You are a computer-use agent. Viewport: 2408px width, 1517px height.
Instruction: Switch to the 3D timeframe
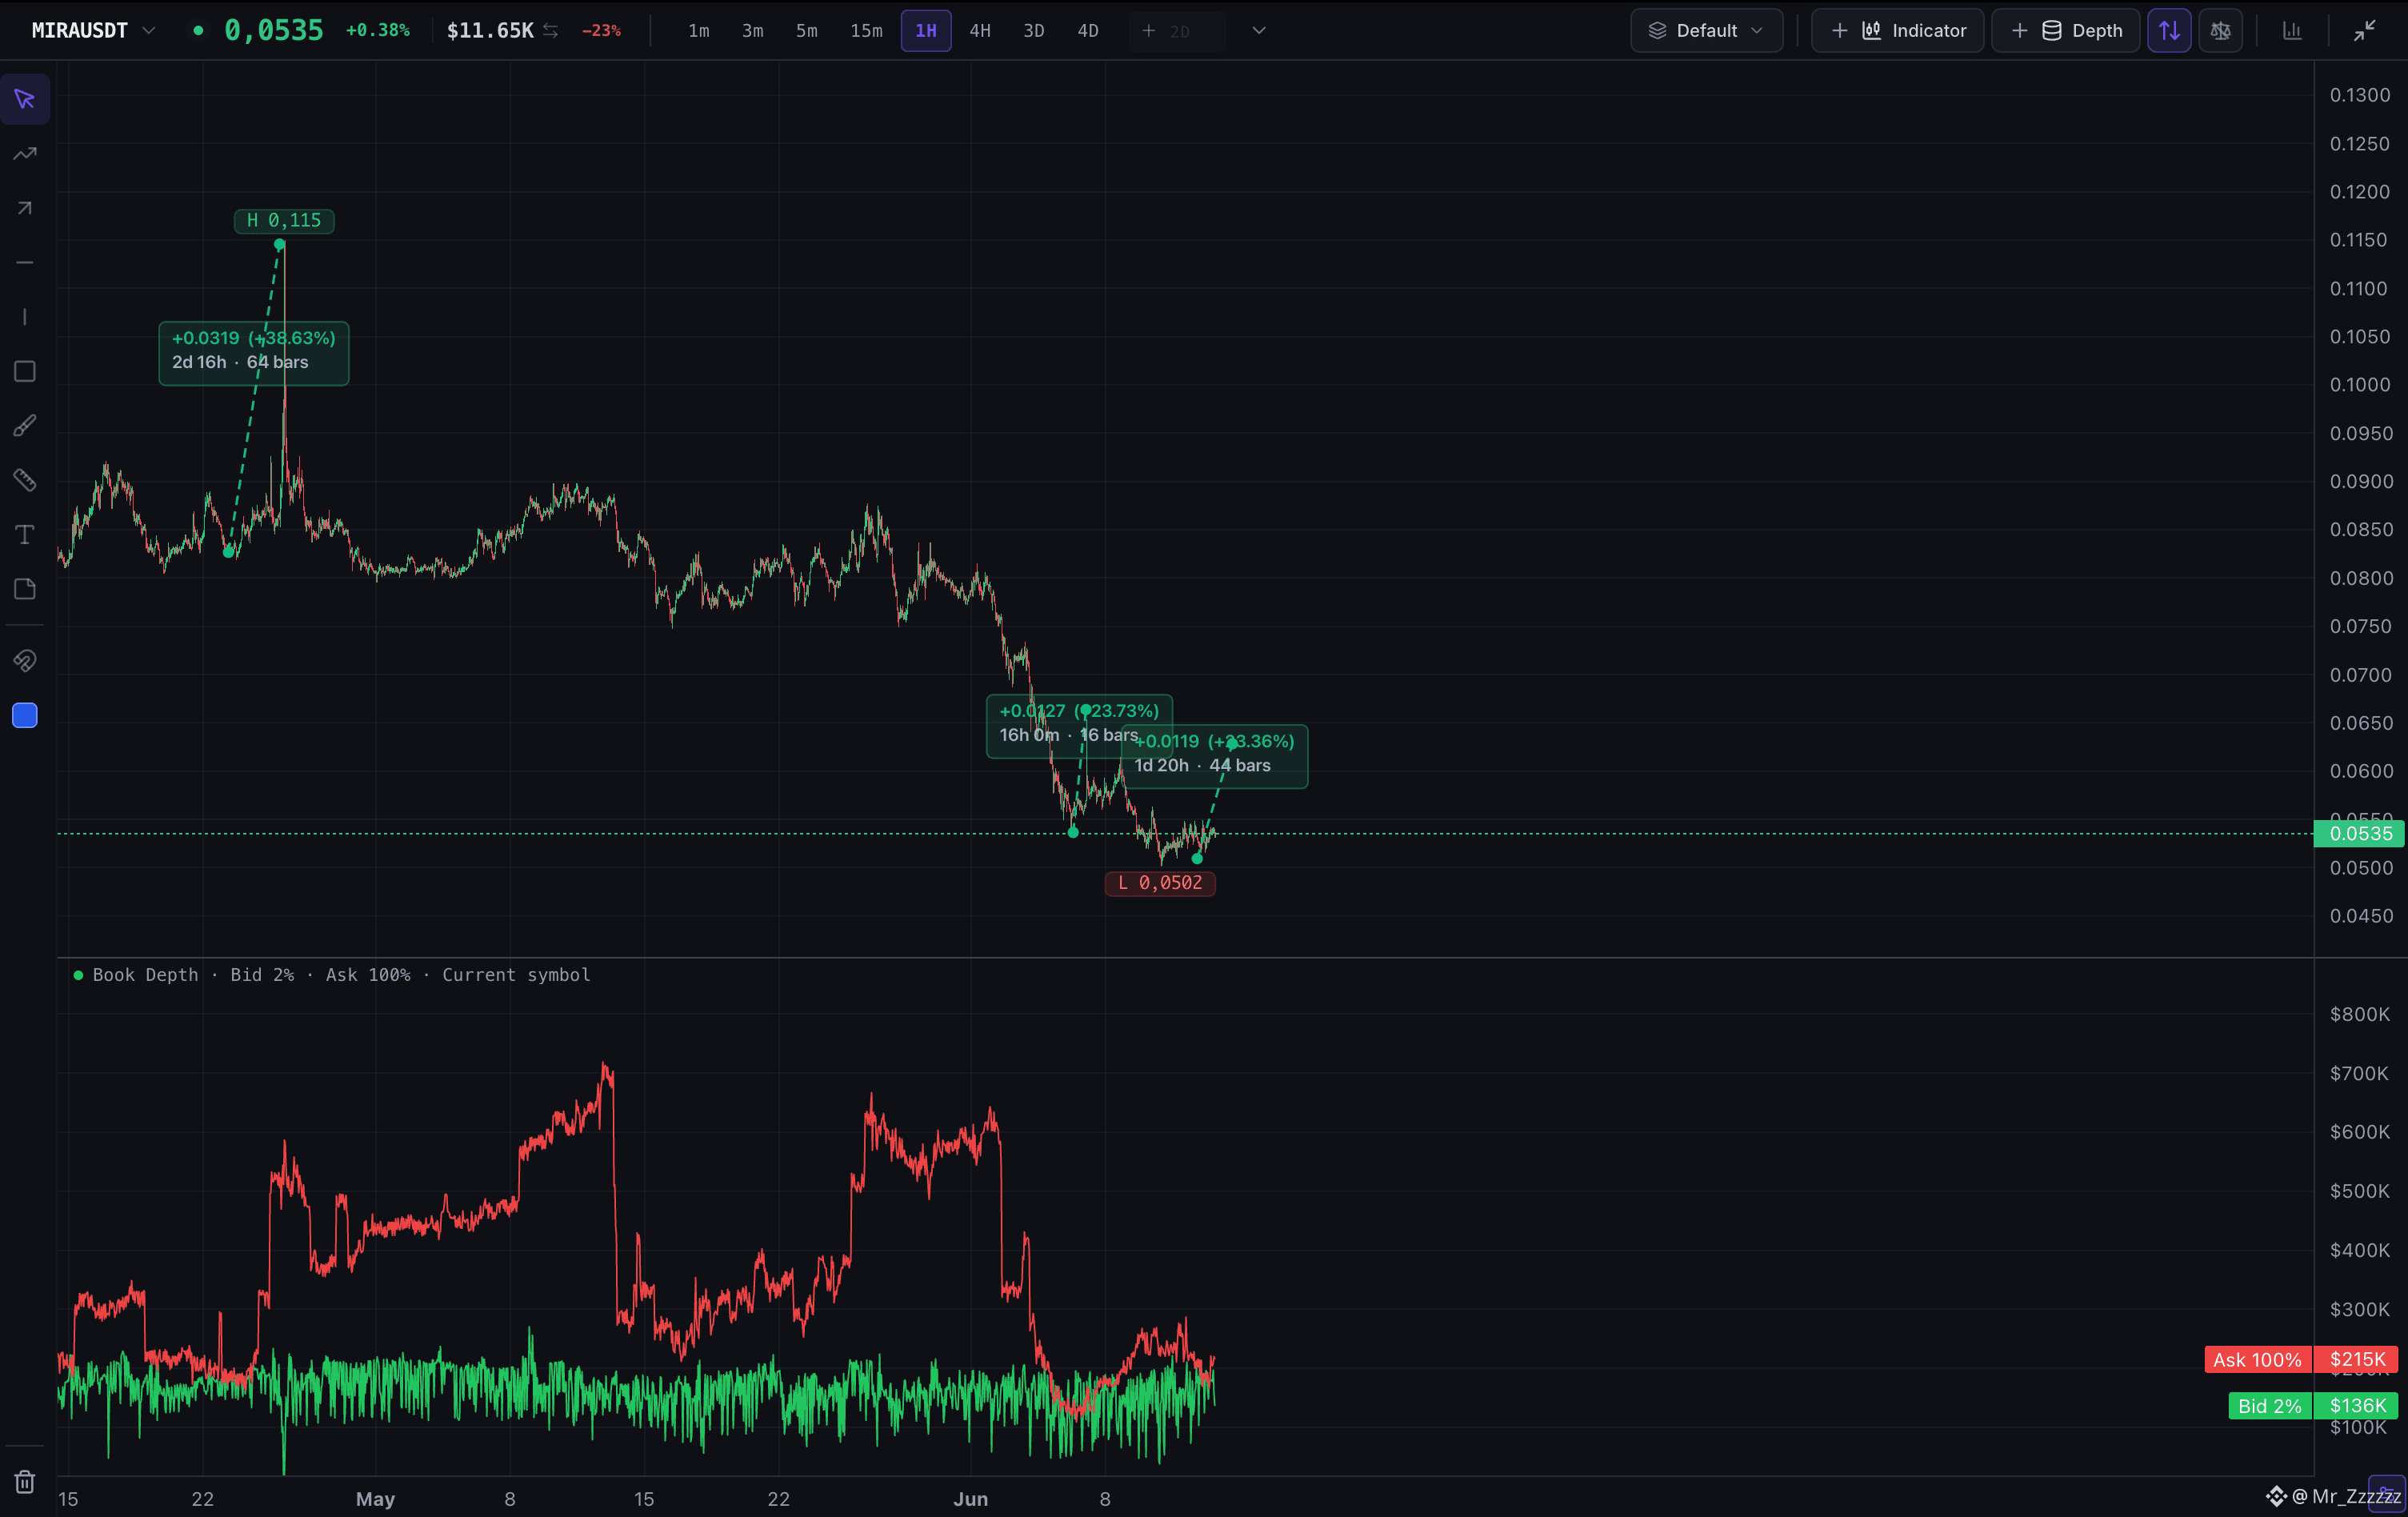[1034, 31]
